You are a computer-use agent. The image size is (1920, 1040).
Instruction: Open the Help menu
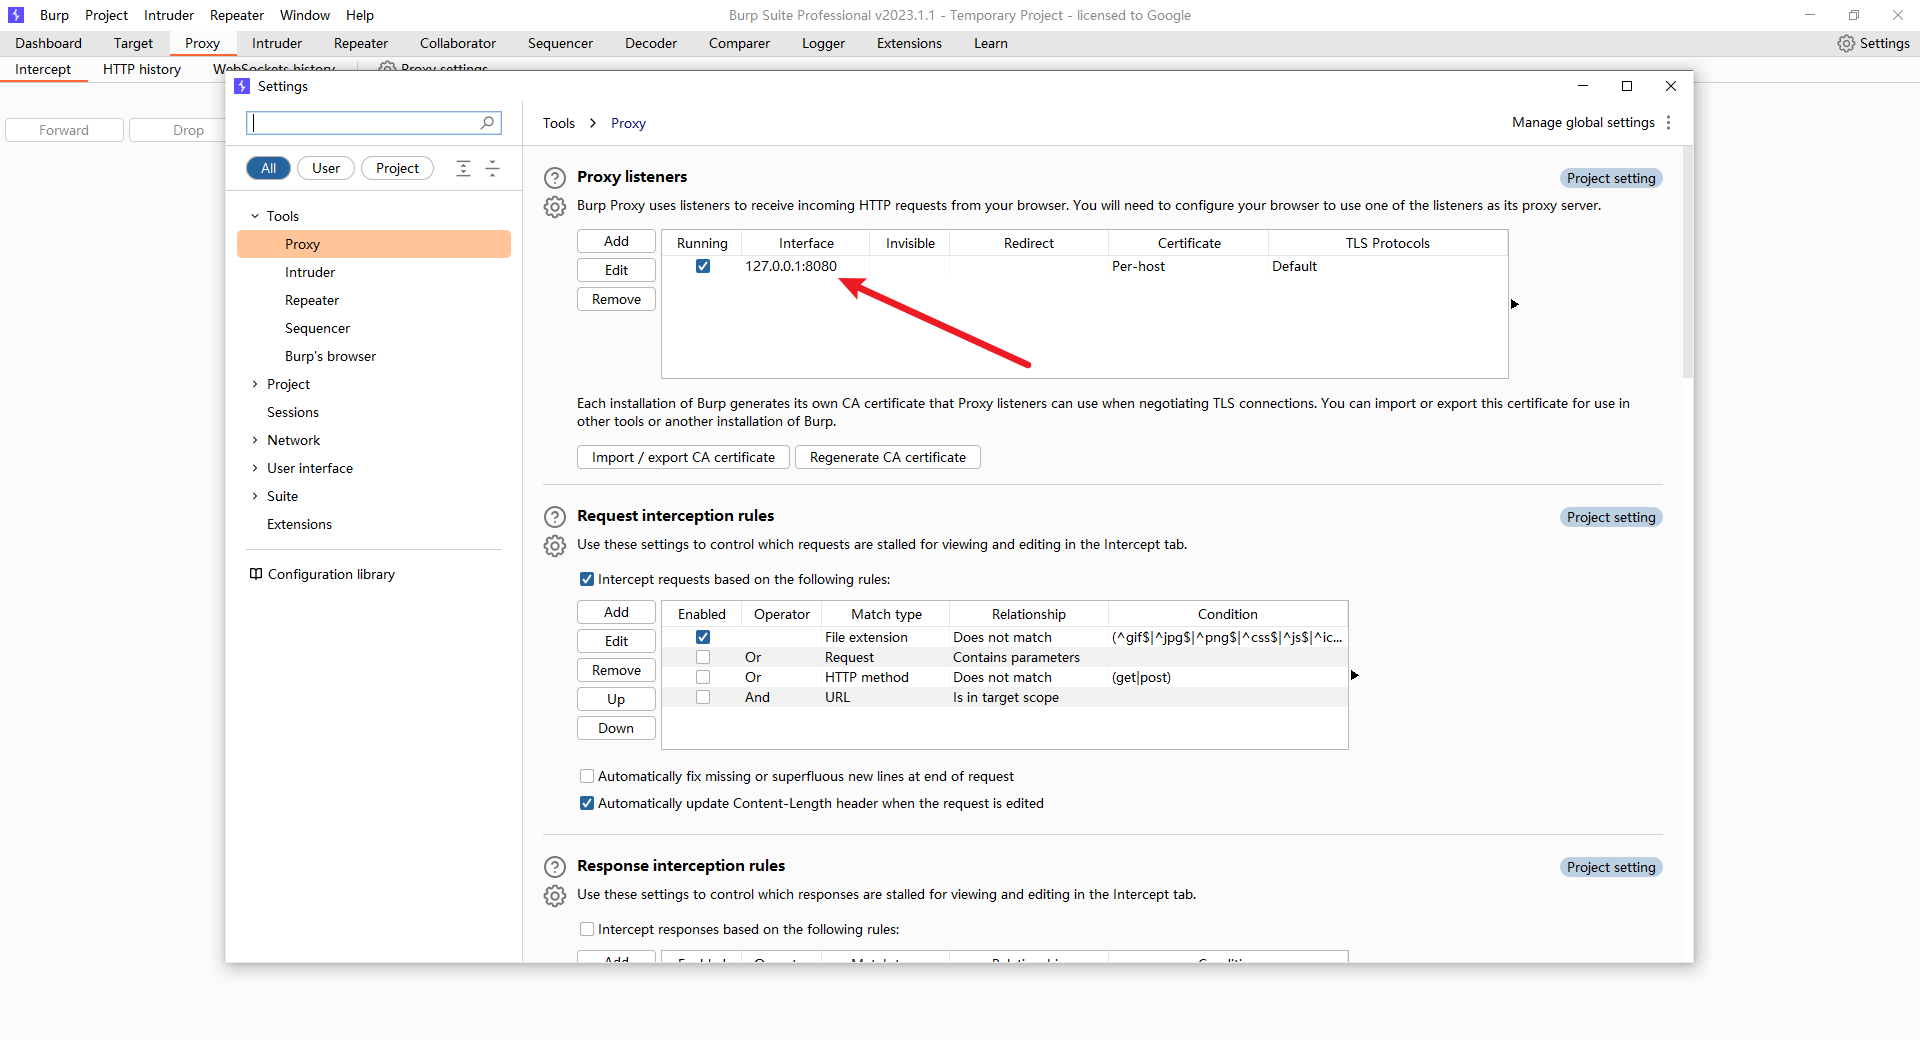(360, 15)
